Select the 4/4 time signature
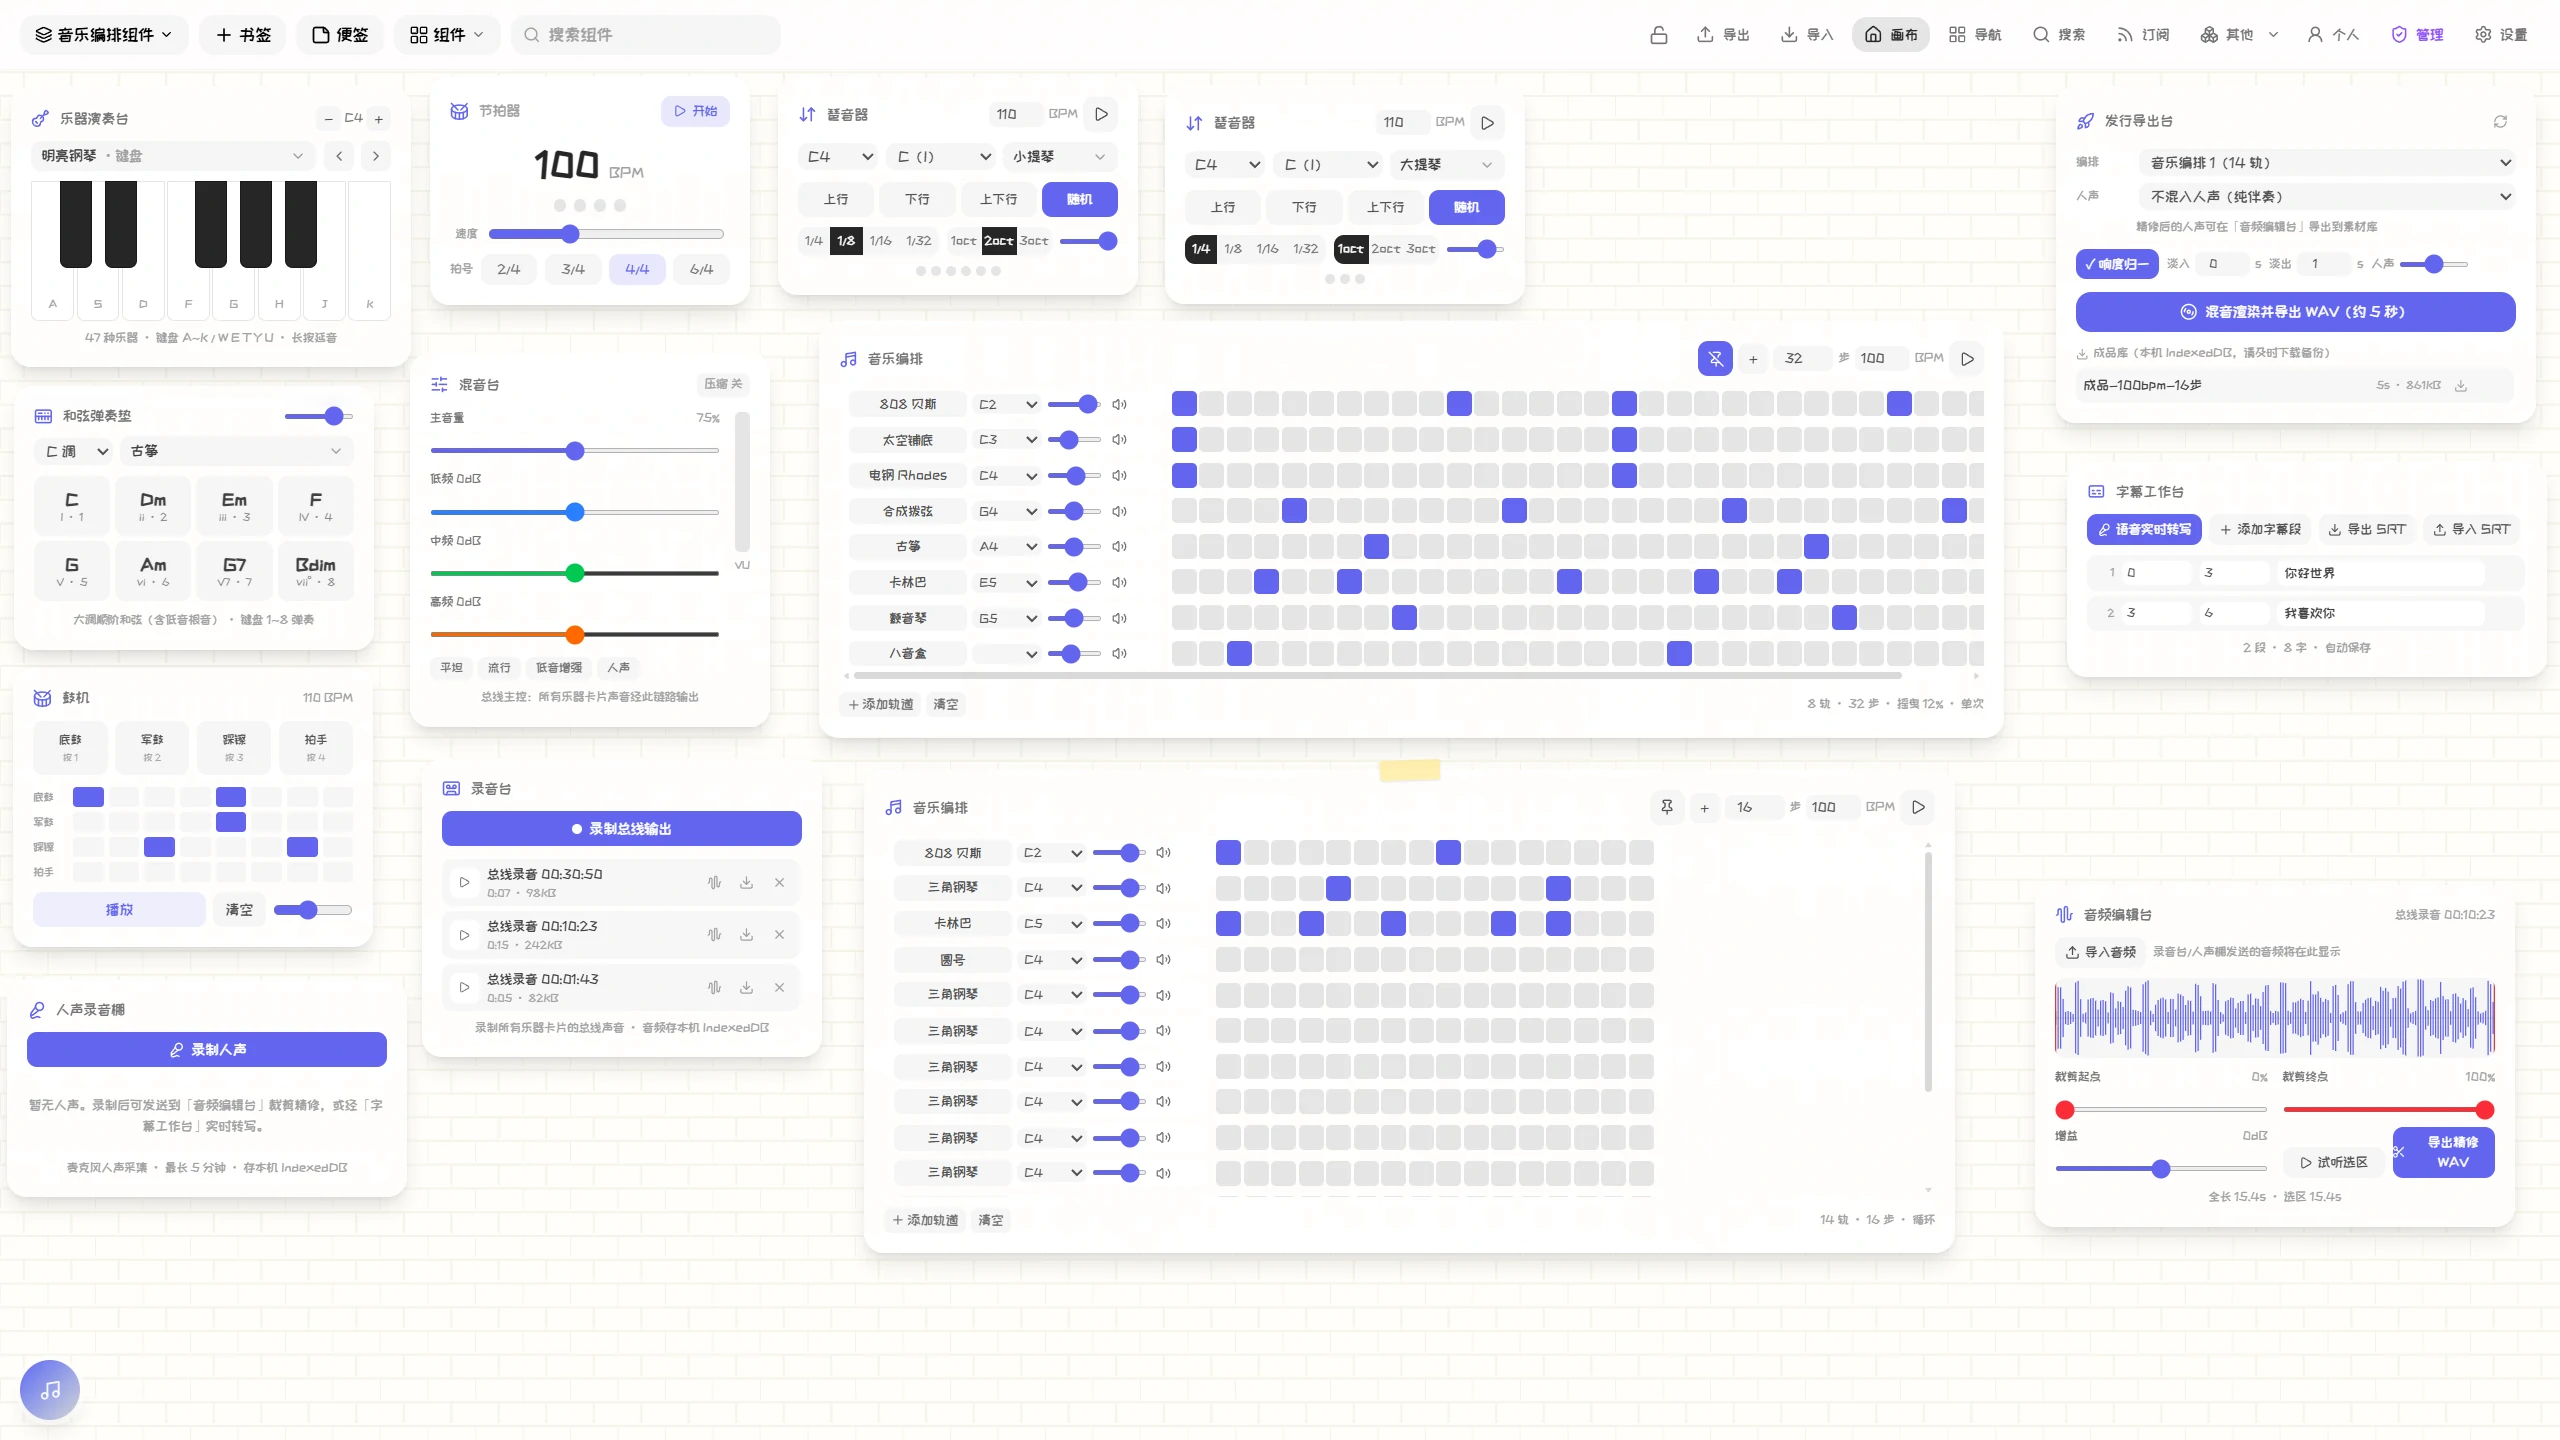 tap(637, 269)
